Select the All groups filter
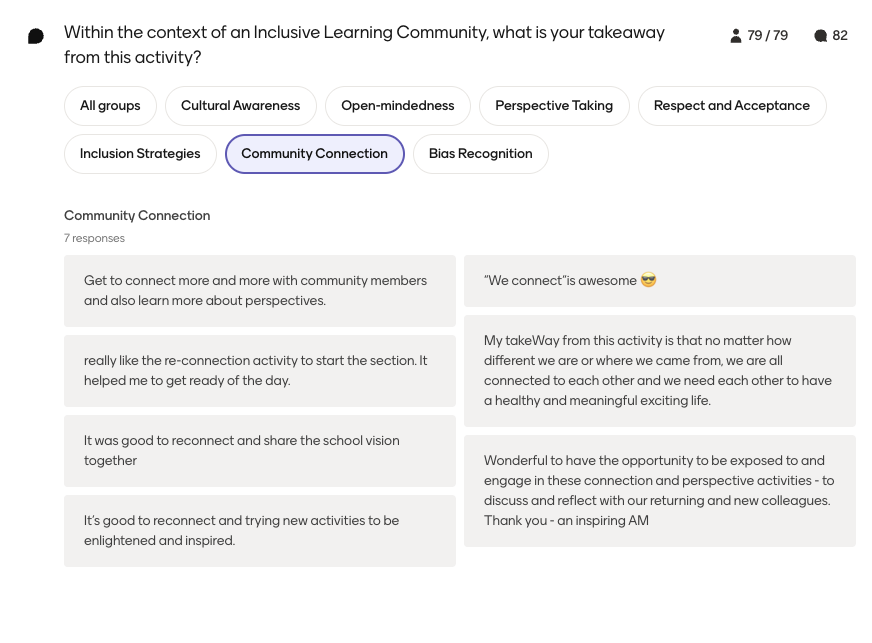872x643 pixels. coord(110,106)
